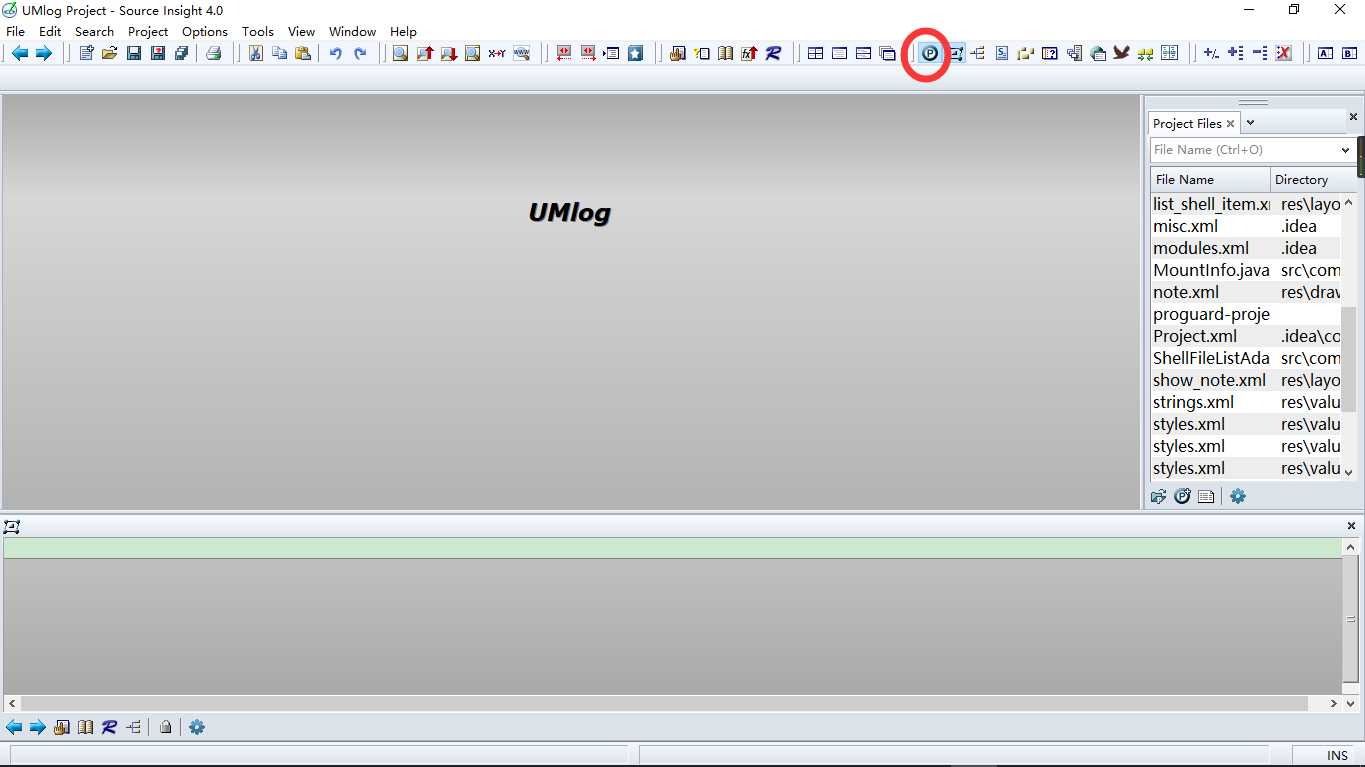
Task: Sort by the File Name column header
Action: (1210, 180)
